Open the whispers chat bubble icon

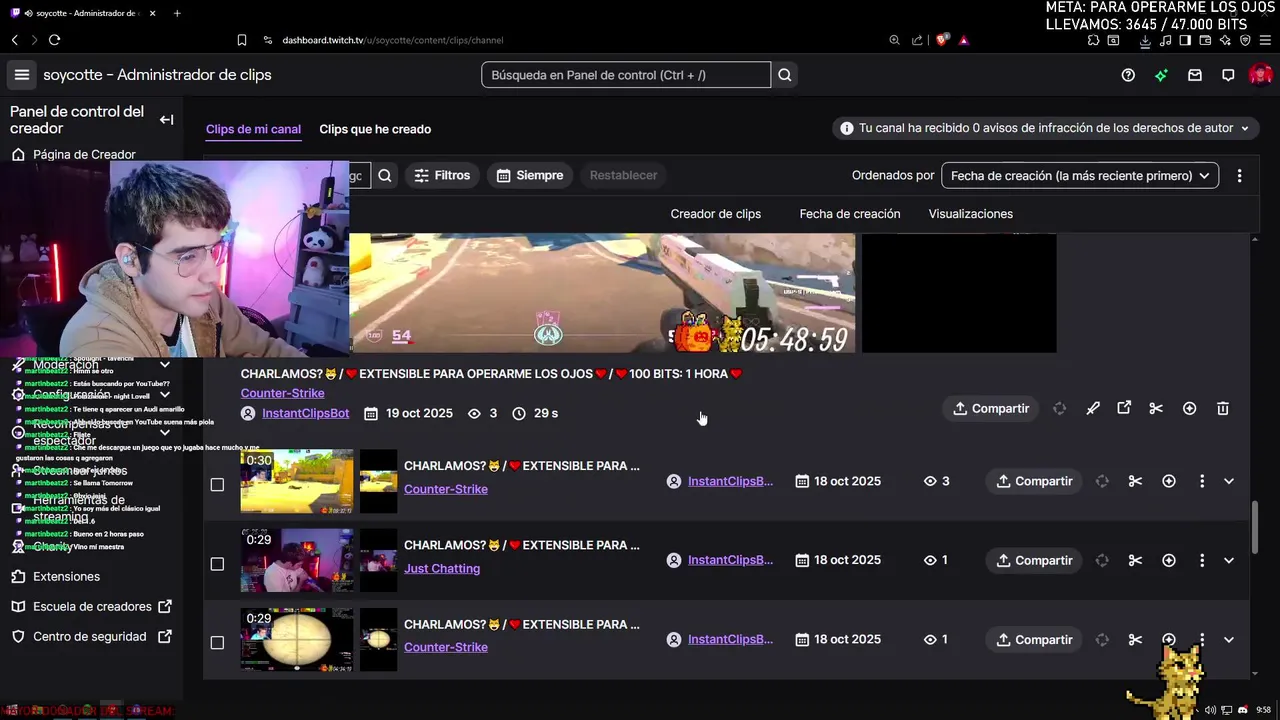tap(1228, 75)
